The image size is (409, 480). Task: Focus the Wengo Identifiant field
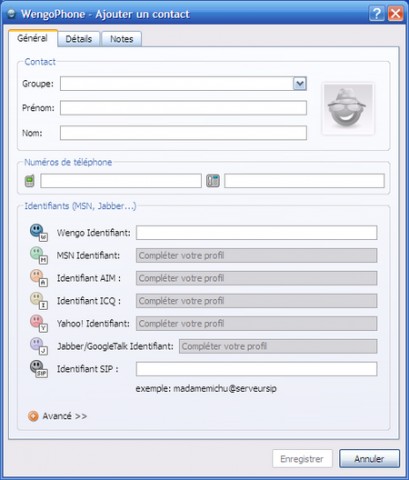coord(256,232)
